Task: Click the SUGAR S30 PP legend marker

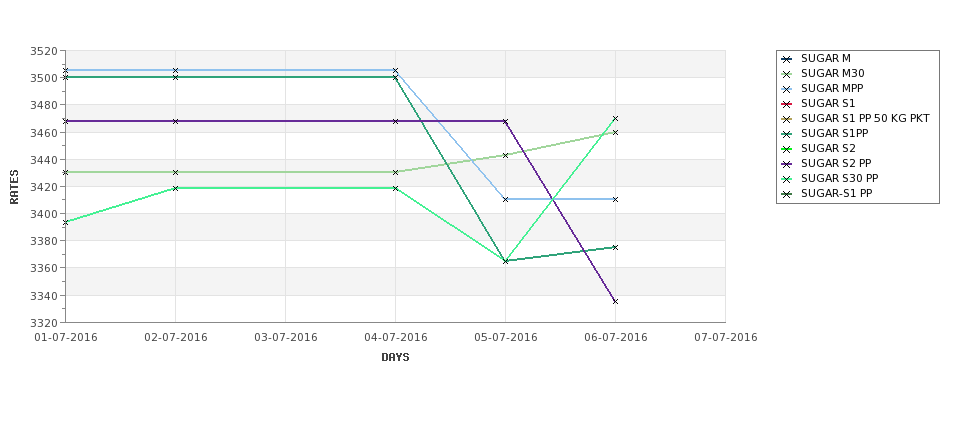Action: [787, 178]
